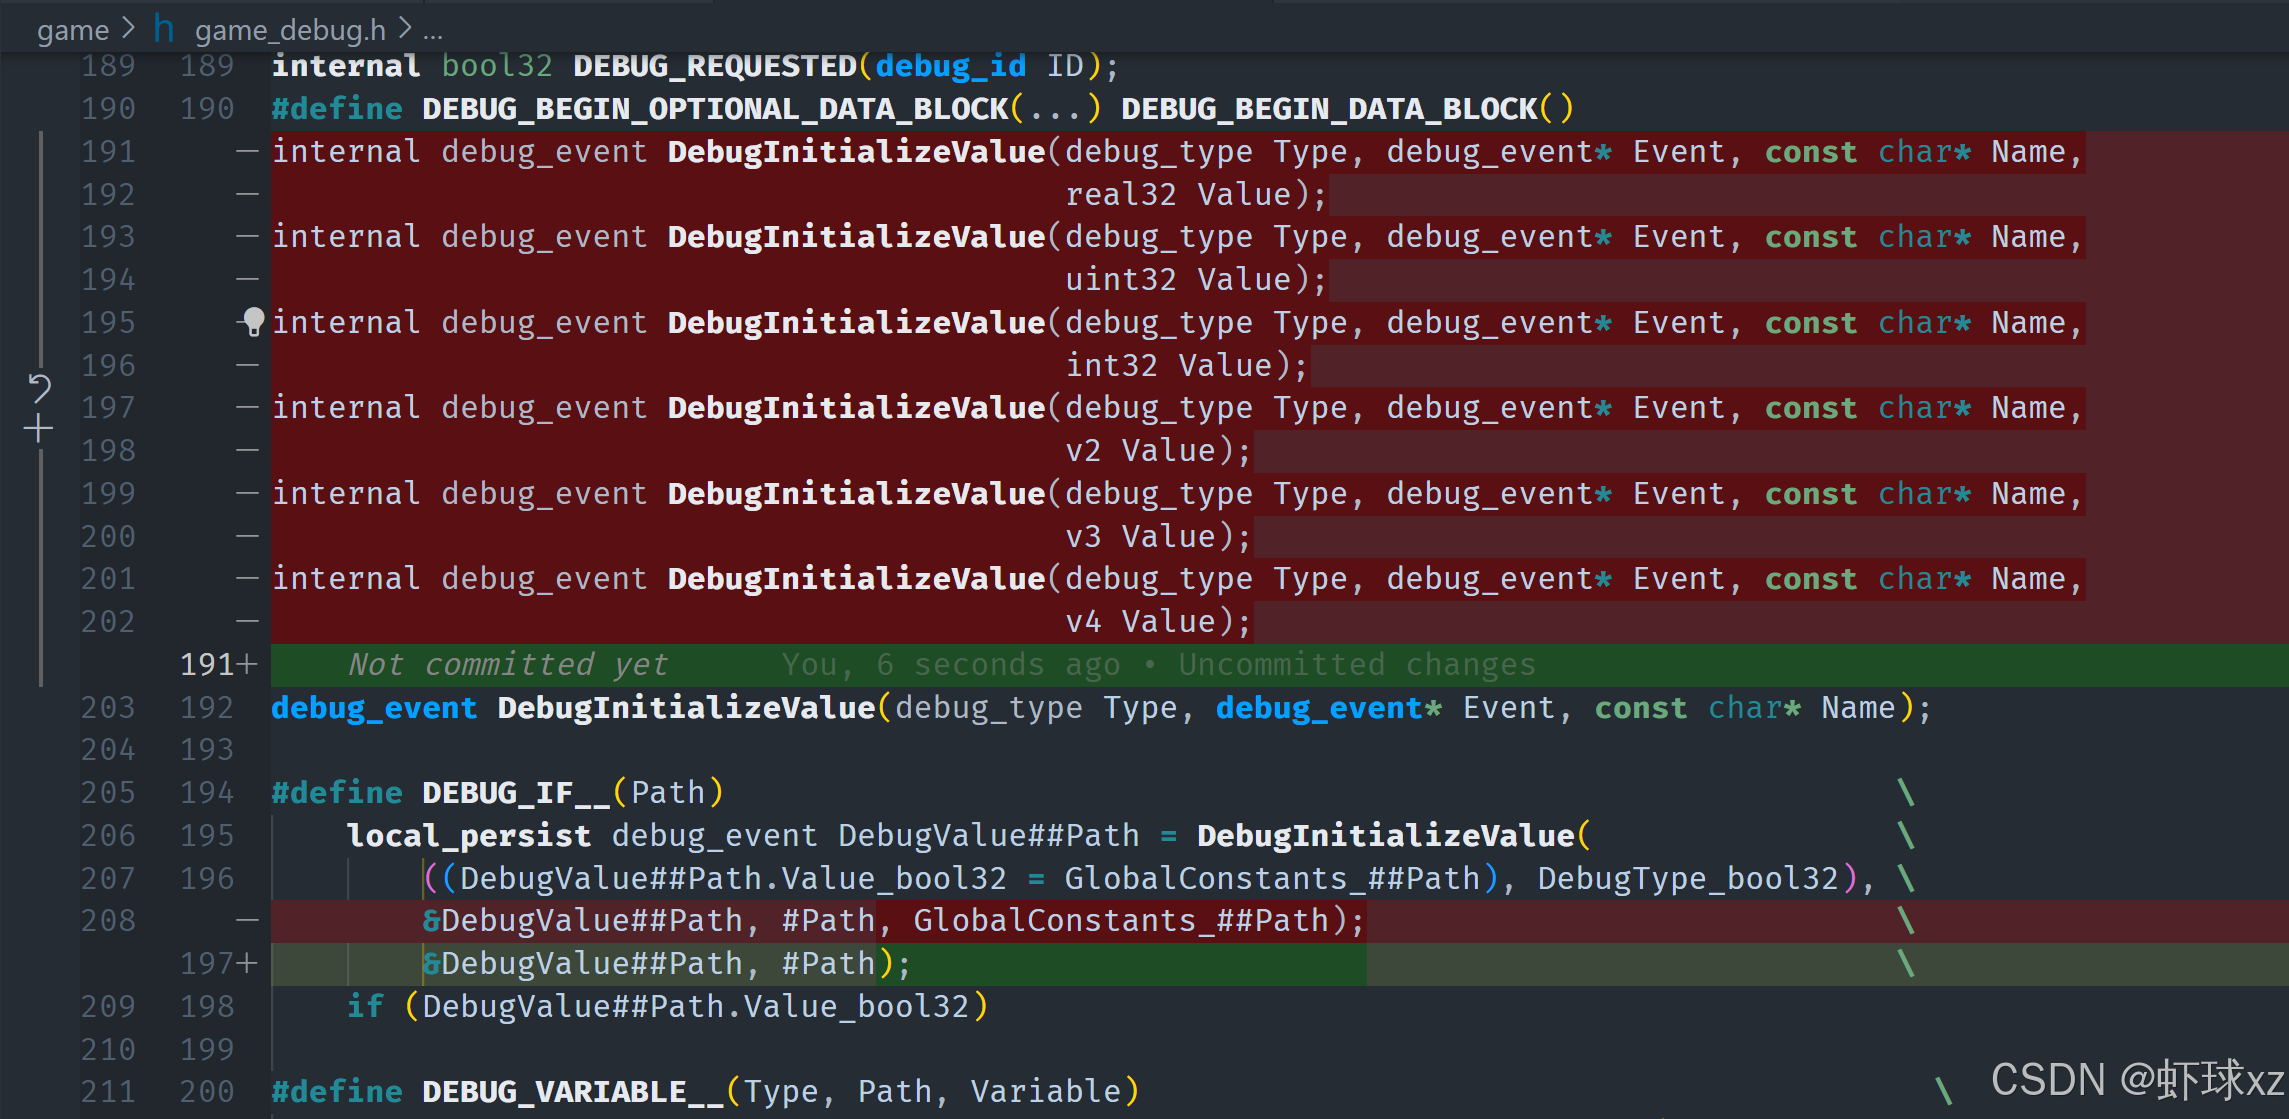Click the header file type icon in breadcrumb
This screenshot has width=2289, height=1119.
(163, 30)
